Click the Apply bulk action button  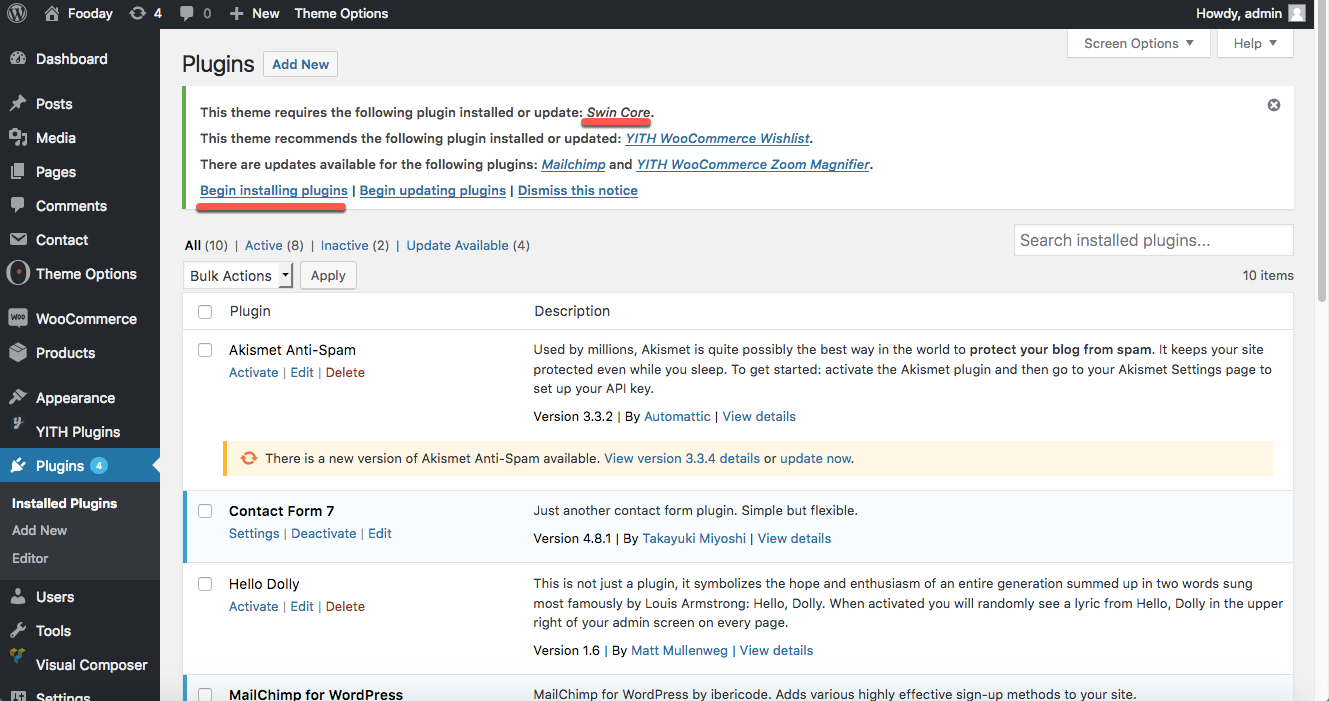328,276
